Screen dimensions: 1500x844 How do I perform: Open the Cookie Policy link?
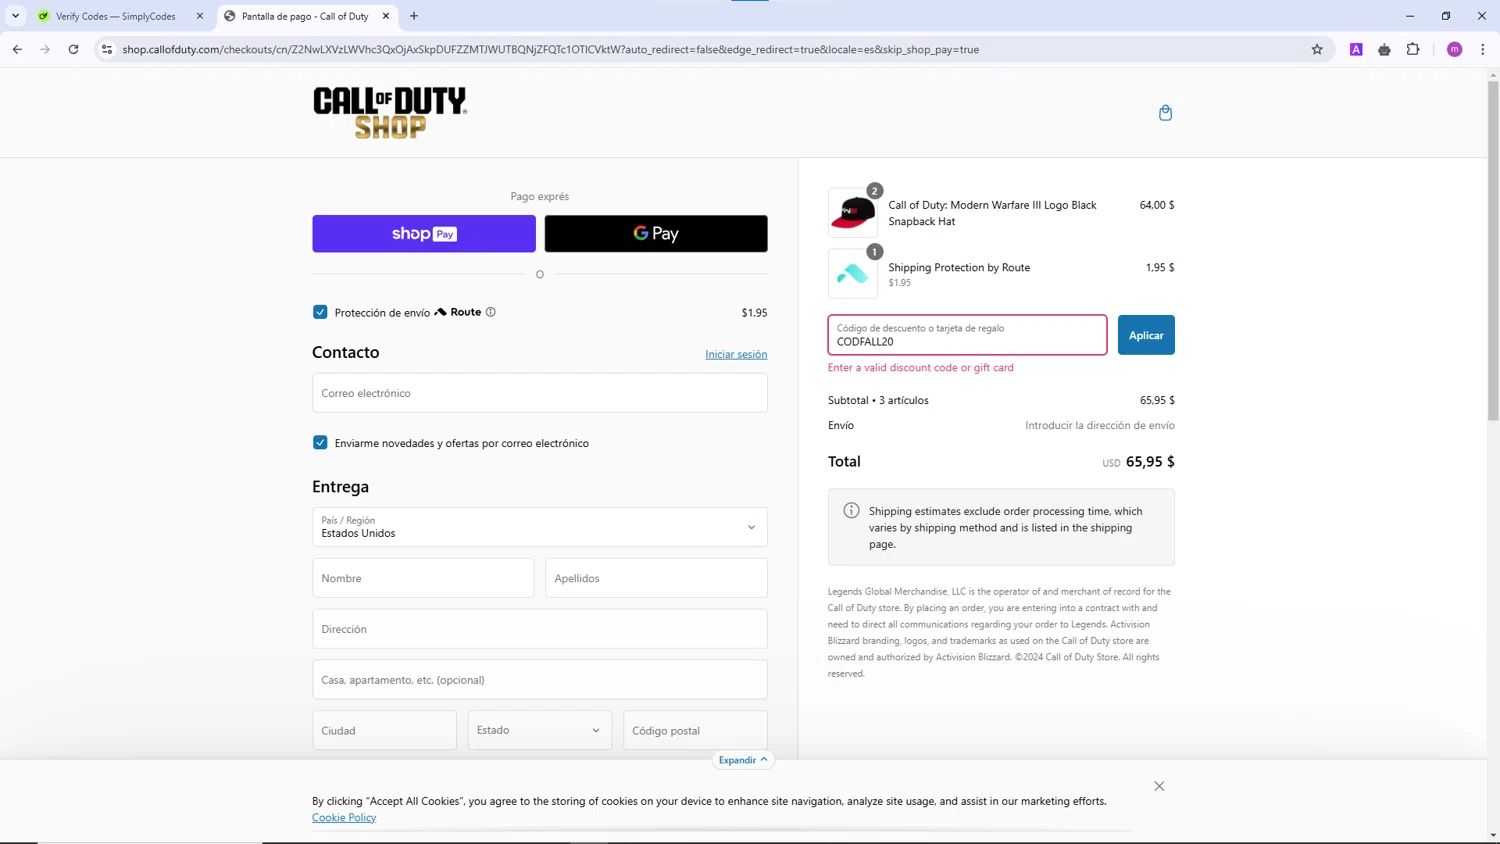tap(344, 817)
